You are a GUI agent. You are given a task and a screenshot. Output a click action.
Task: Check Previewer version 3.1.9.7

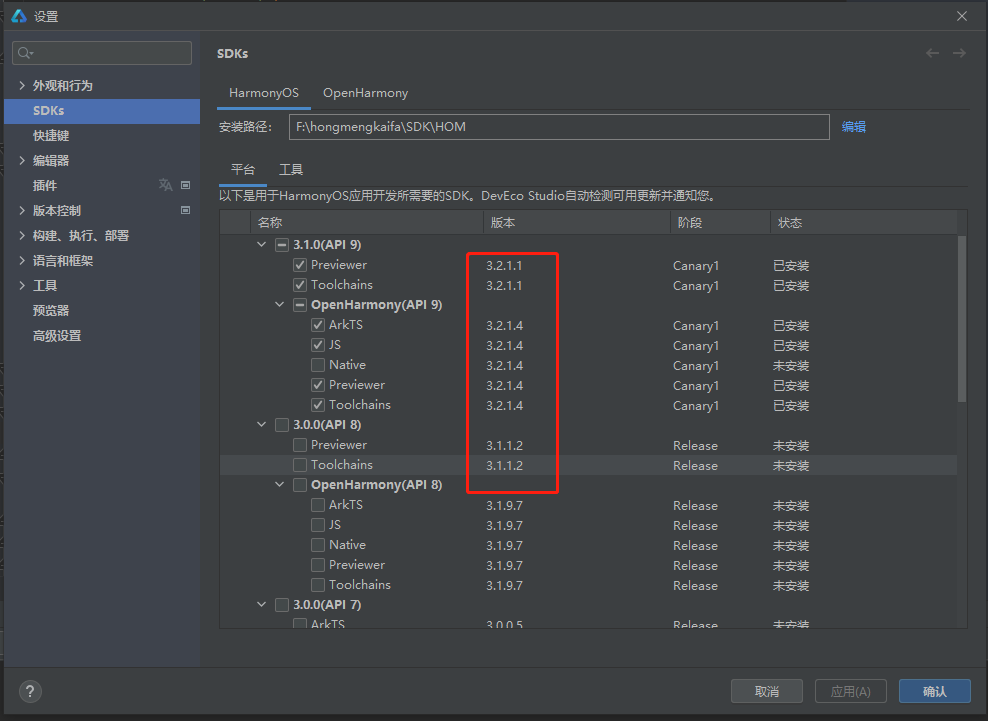[318, 565]
